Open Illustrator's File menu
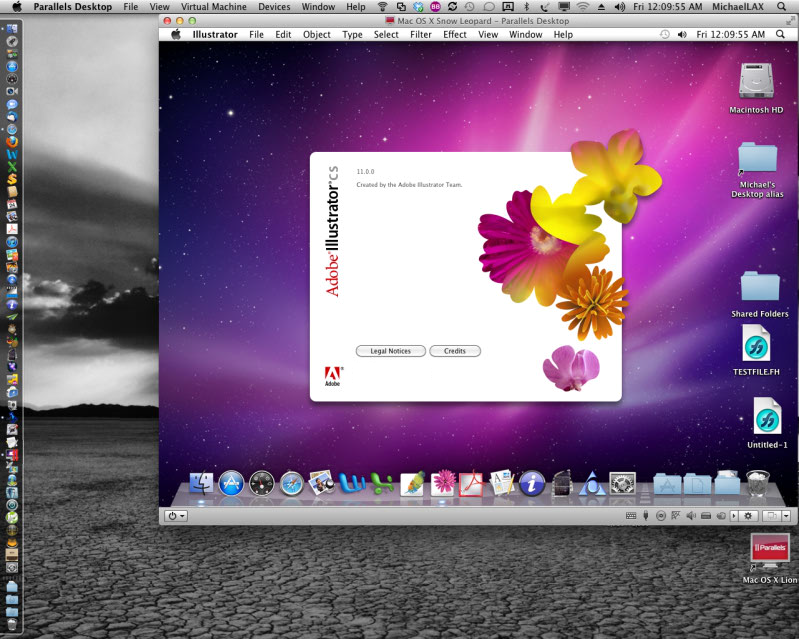799x639 pixels. [256, 34]
